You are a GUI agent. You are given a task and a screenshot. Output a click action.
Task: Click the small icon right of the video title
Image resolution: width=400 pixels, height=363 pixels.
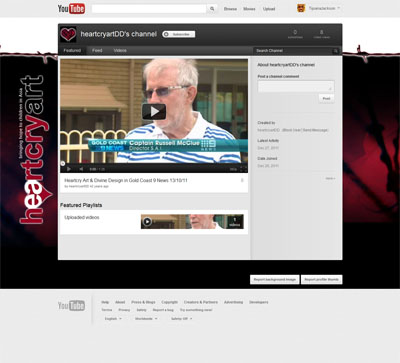(242, 180)
